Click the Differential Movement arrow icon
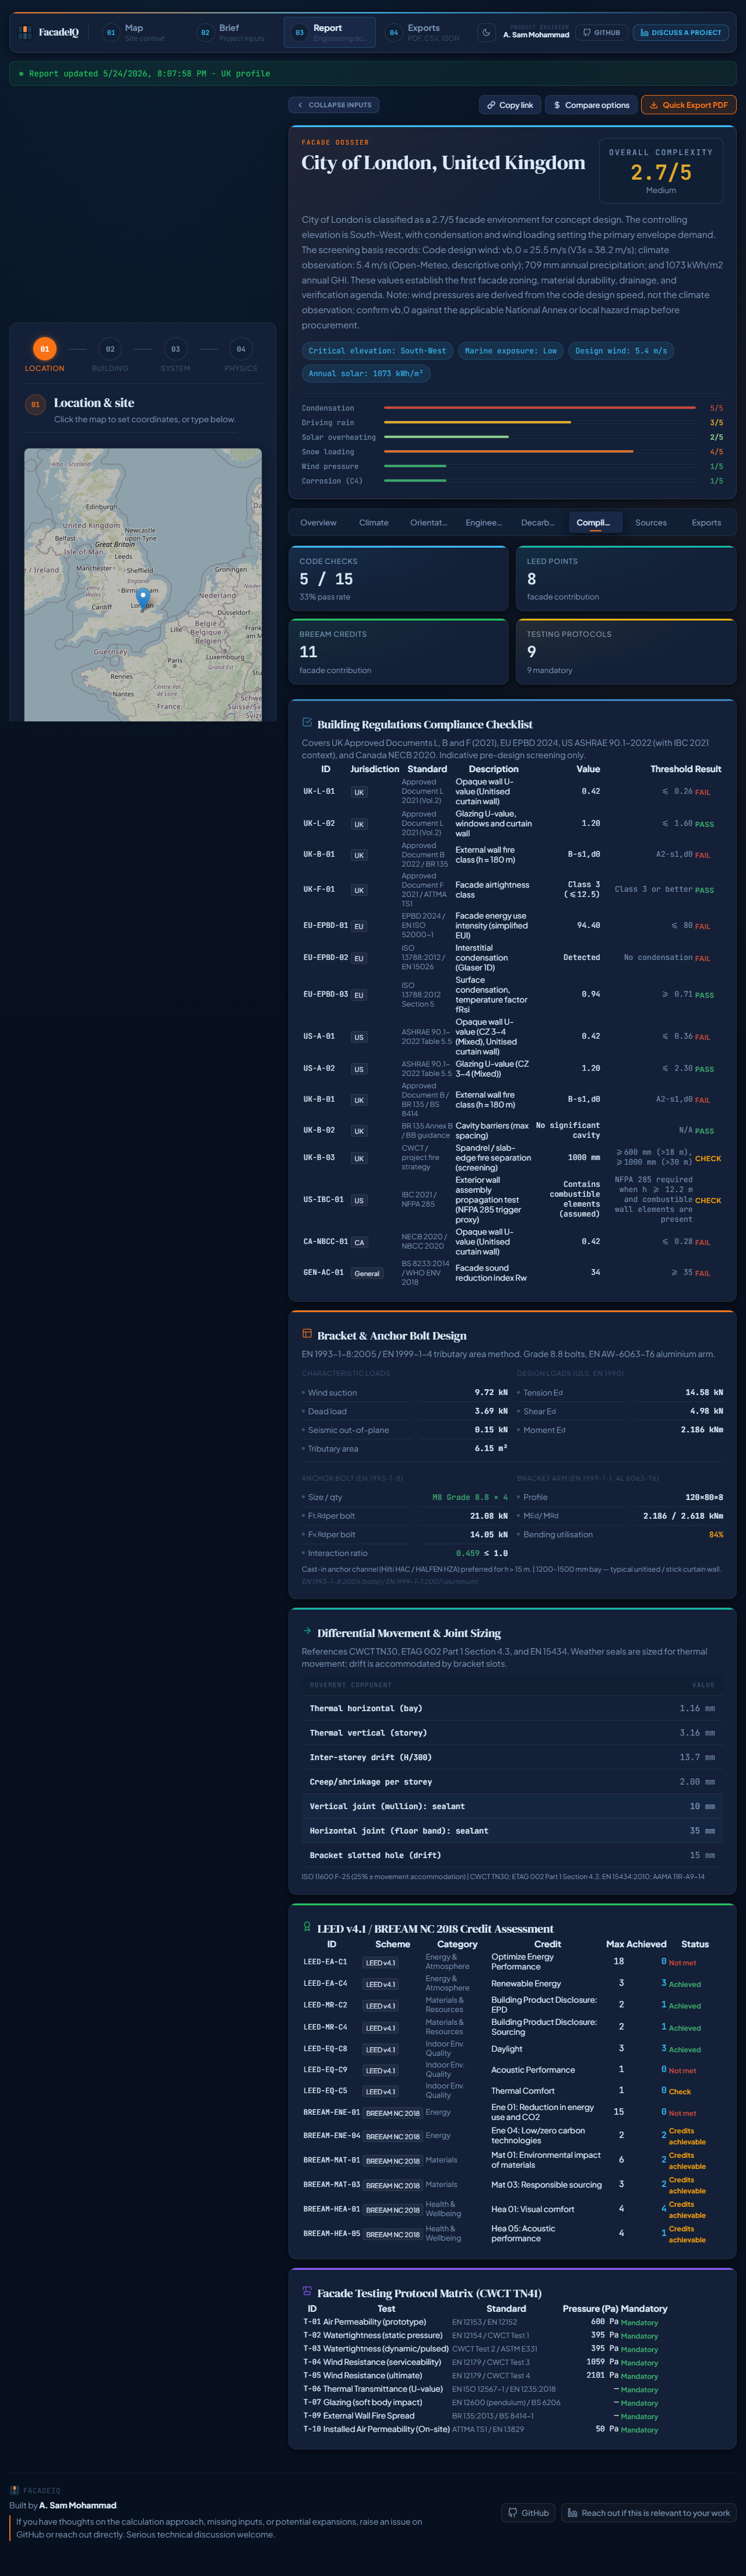 [307, 1631]
